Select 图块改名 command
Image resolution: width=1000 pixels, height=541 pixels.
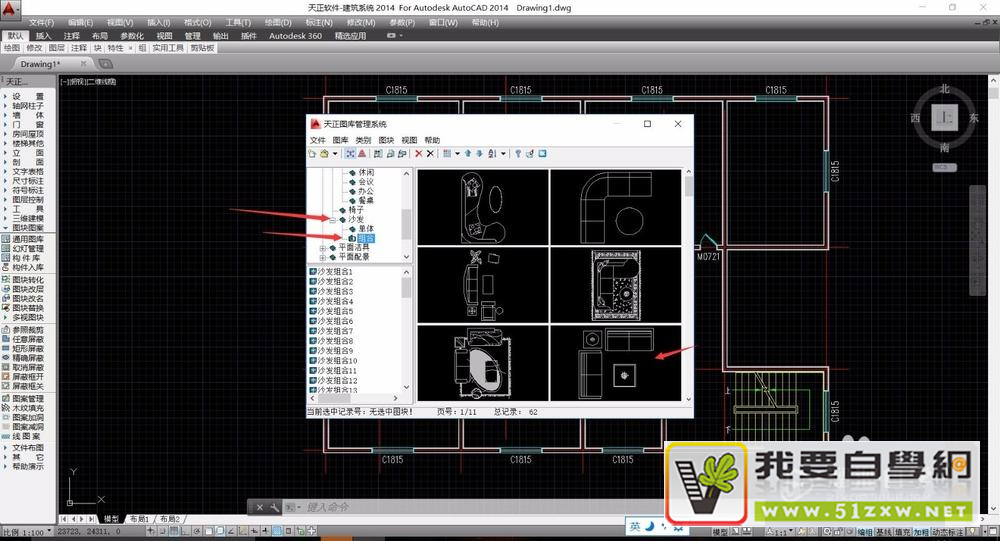pyautogui.click(x=23, y=299)
